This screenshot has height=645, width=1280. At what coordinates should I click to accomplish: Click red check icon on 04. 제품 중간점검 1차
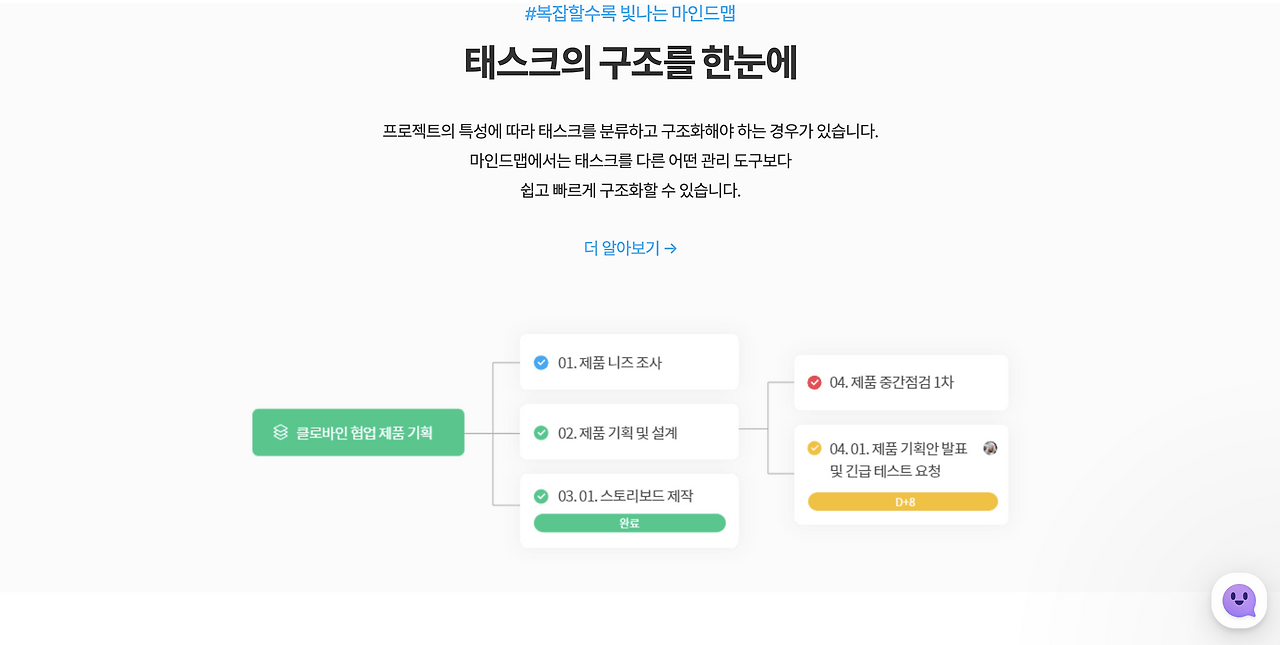tap(814, 382)
